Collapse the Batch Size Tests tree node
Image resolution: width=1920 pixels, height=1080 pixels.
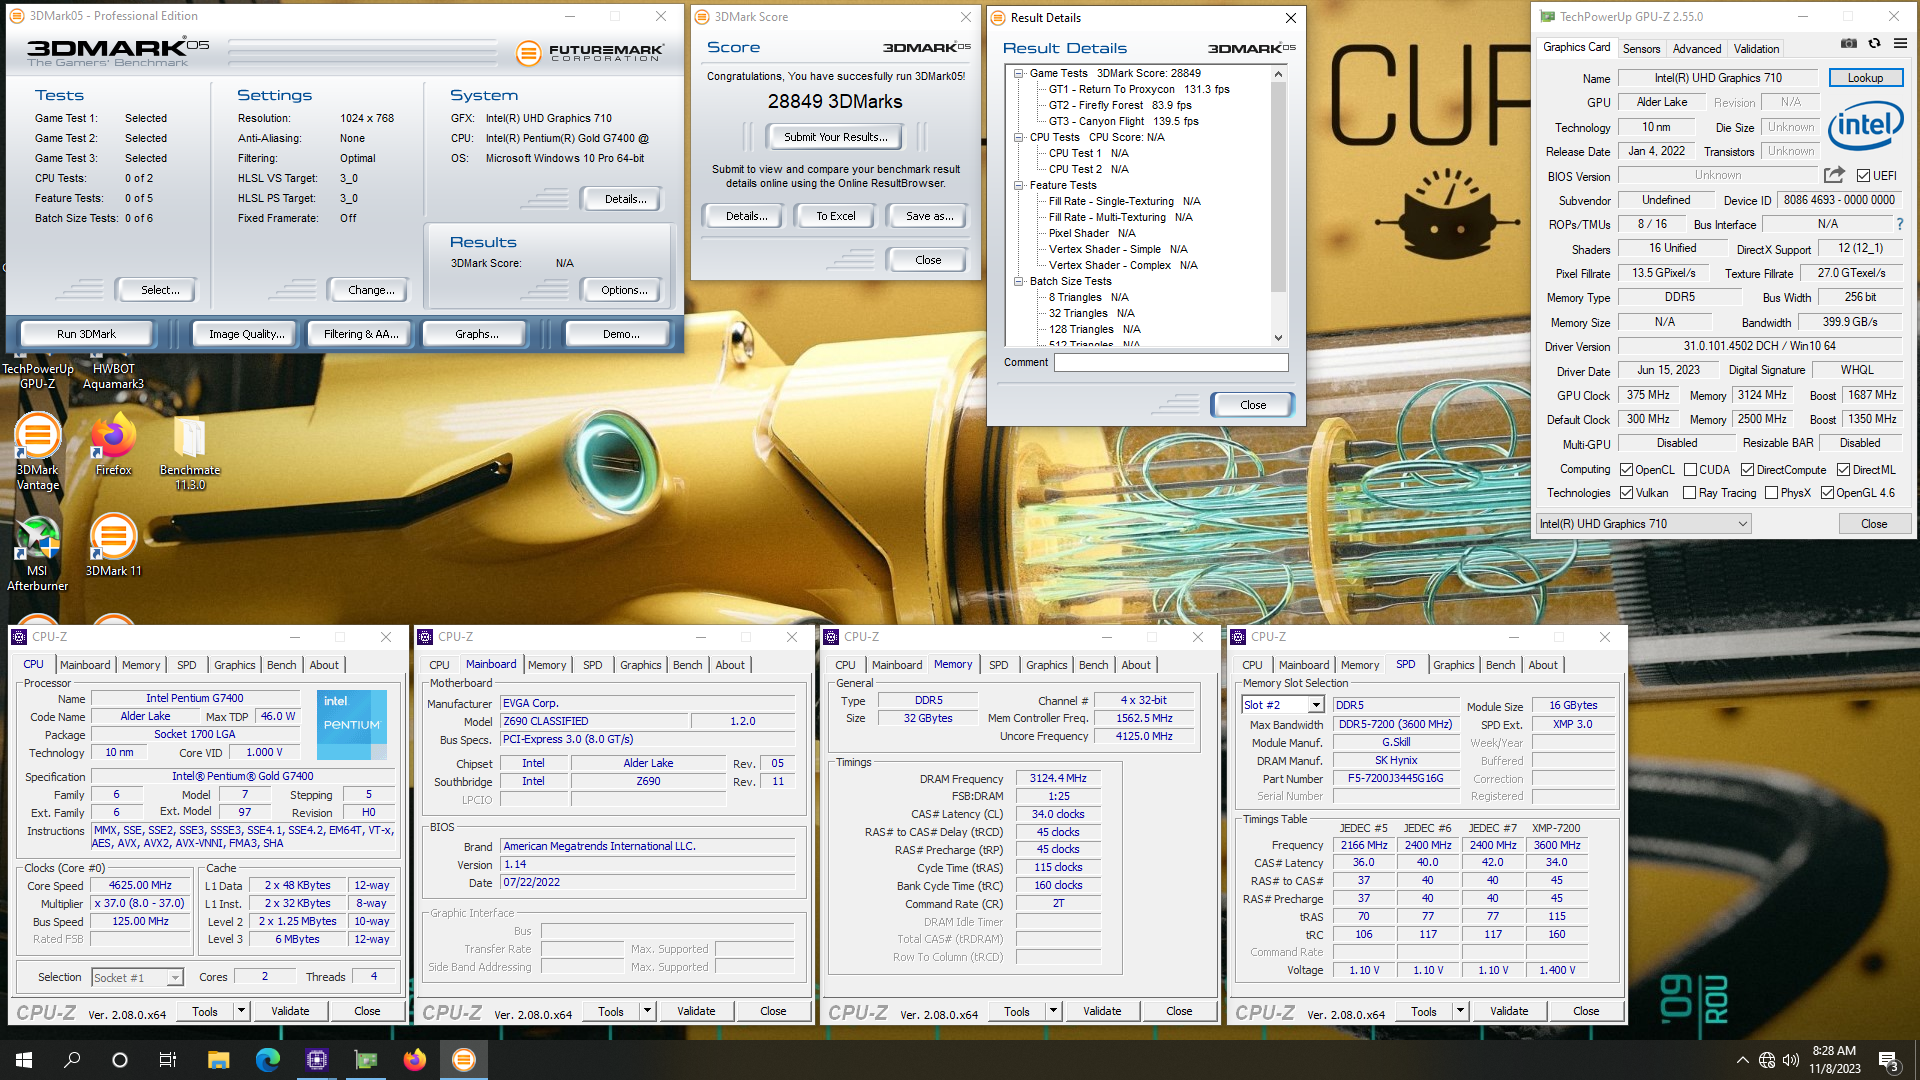click(x=1018, y=281)
